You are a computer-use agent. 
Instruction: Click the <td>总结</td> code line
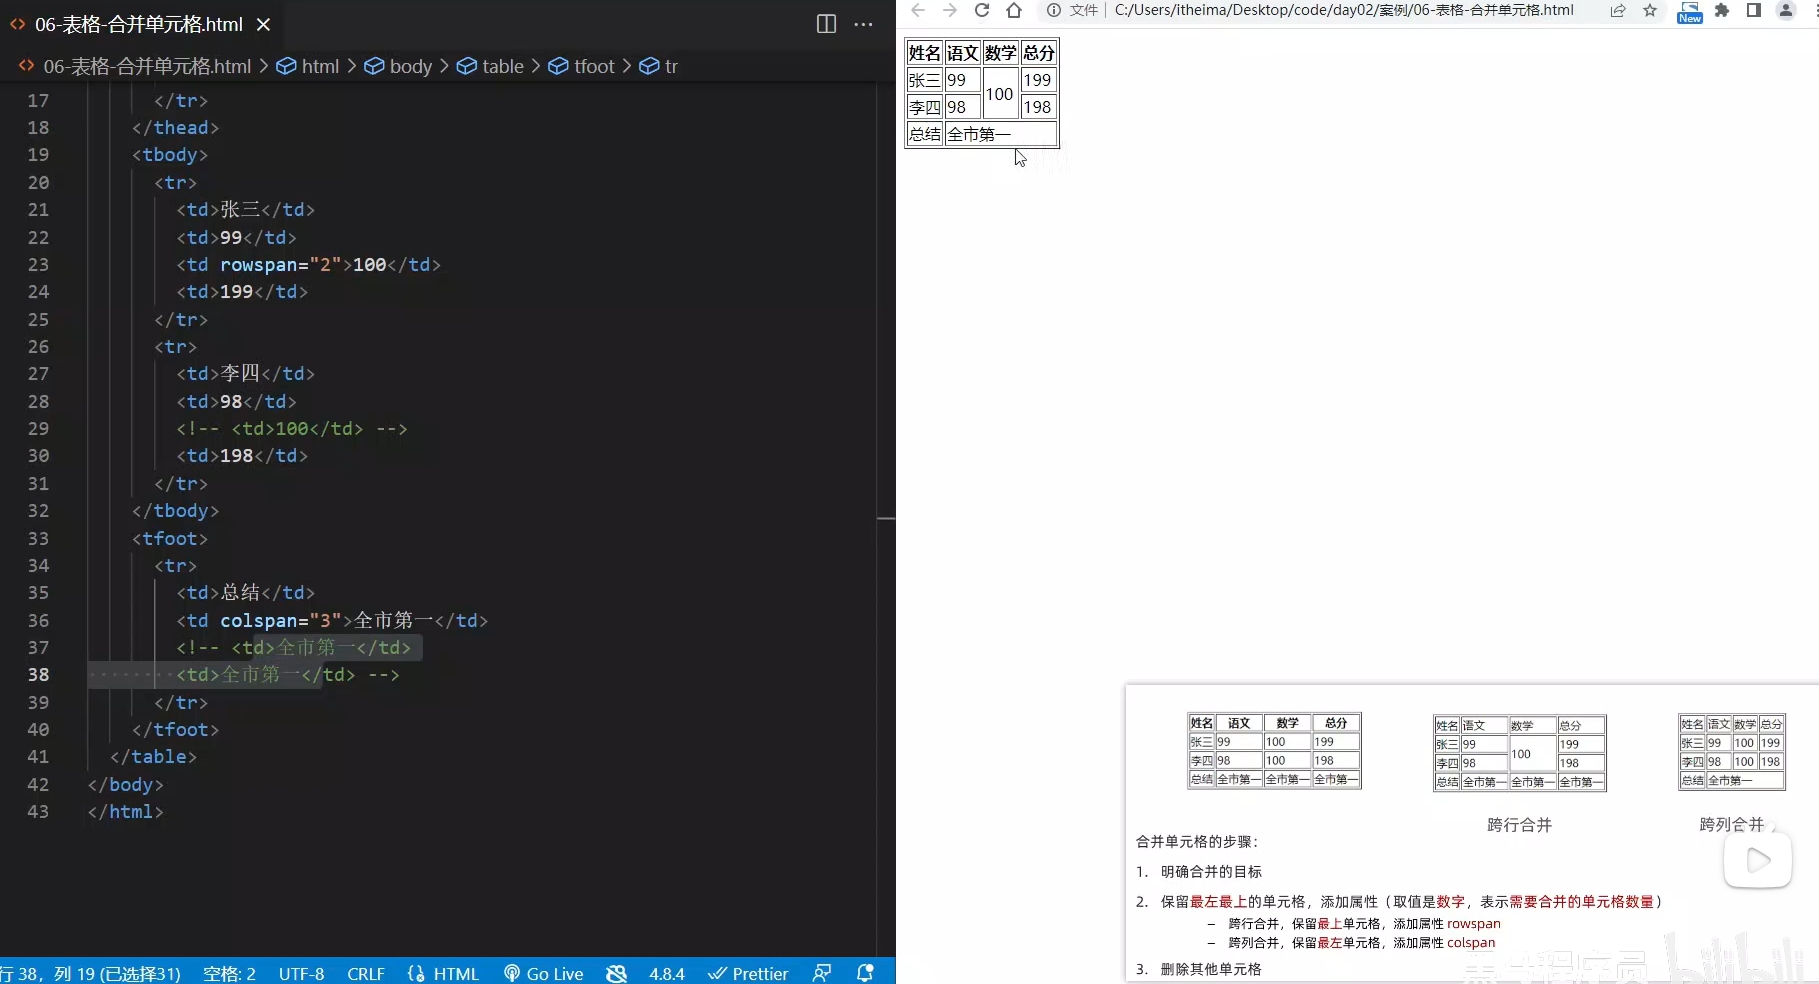[245, 593]
